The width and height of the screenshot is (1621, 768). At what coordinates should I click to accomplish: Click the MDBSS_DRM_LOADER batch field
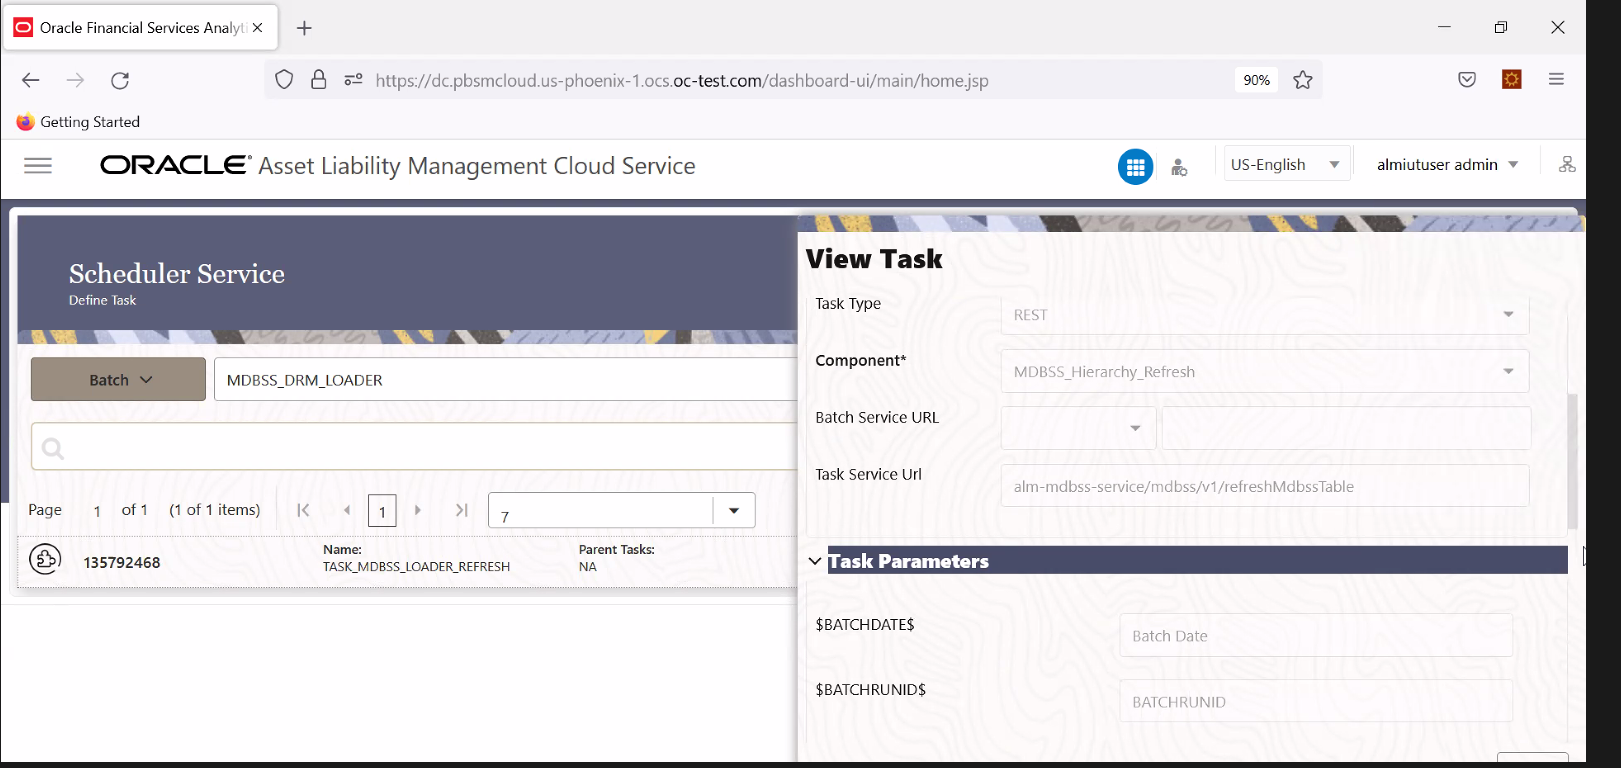tap(505, 380)
